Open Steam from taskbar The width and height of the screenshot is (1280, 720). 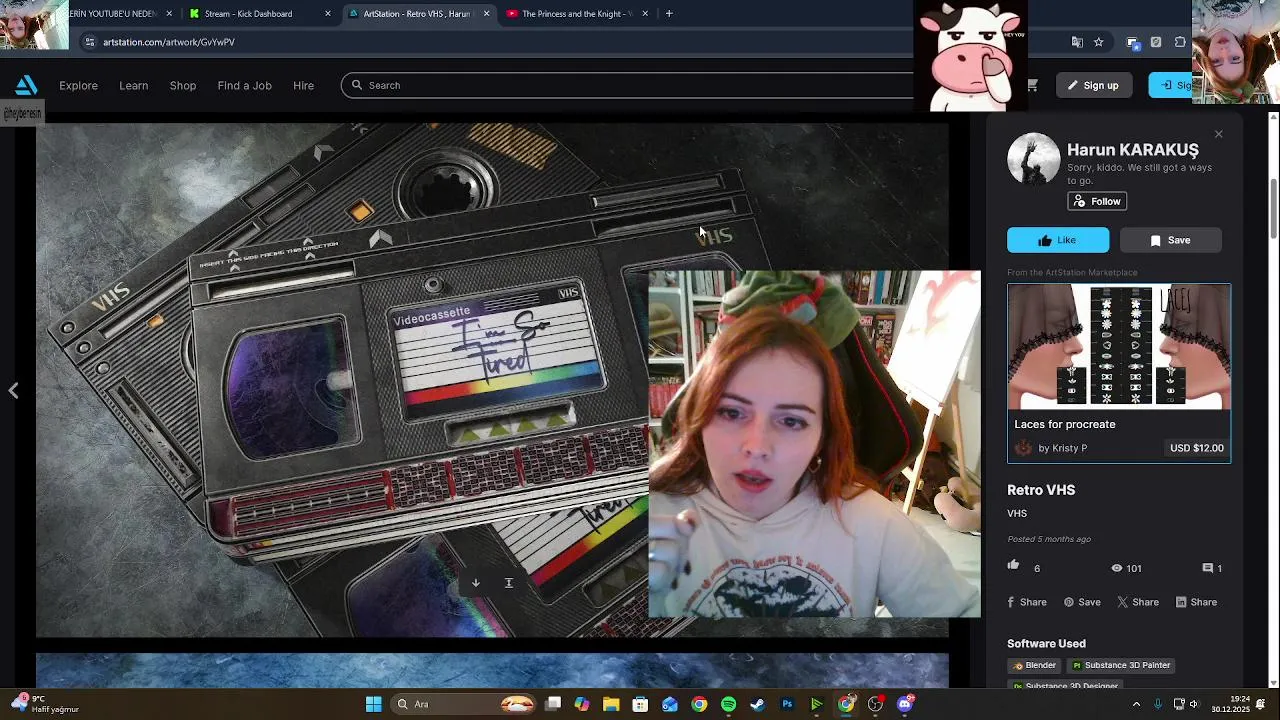[x=757, y=704]
